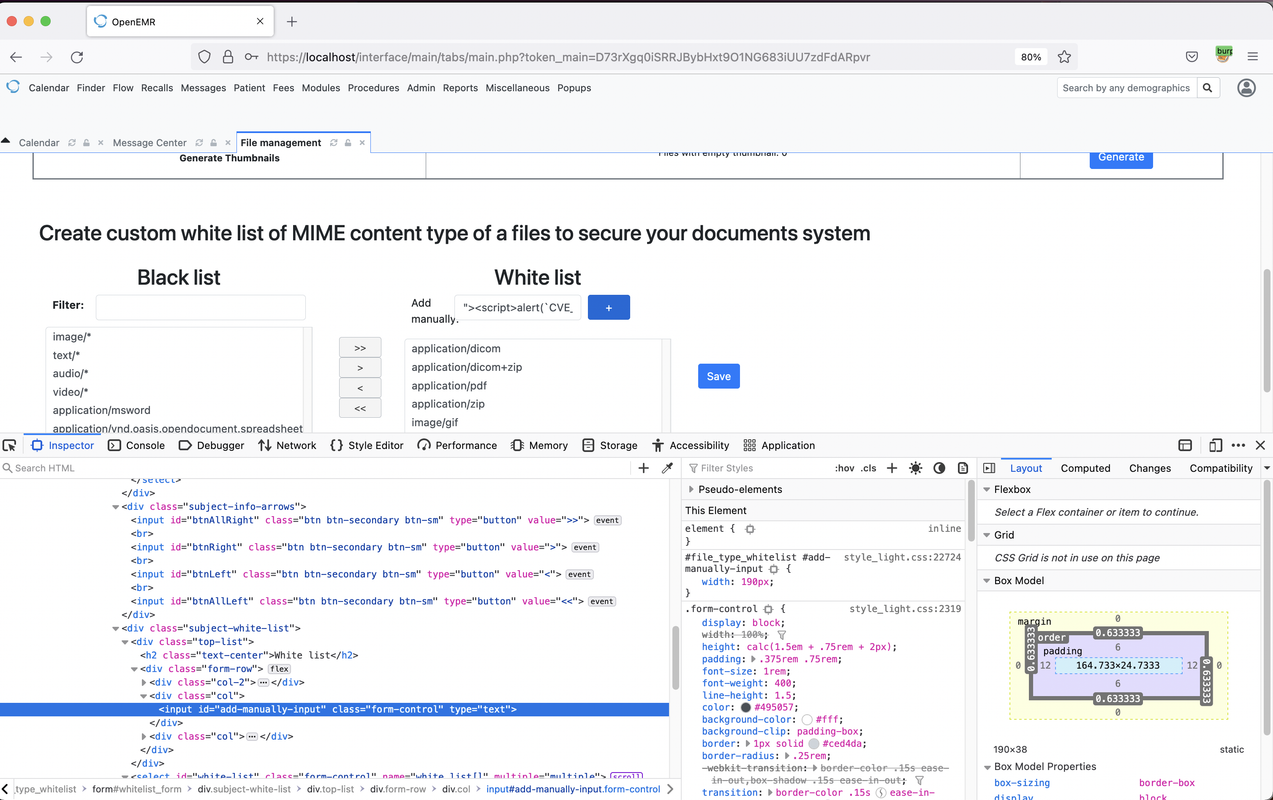The image size is (1273, 800).
Task: Click the blue Generate button
Action: (x=1121, y=159)
